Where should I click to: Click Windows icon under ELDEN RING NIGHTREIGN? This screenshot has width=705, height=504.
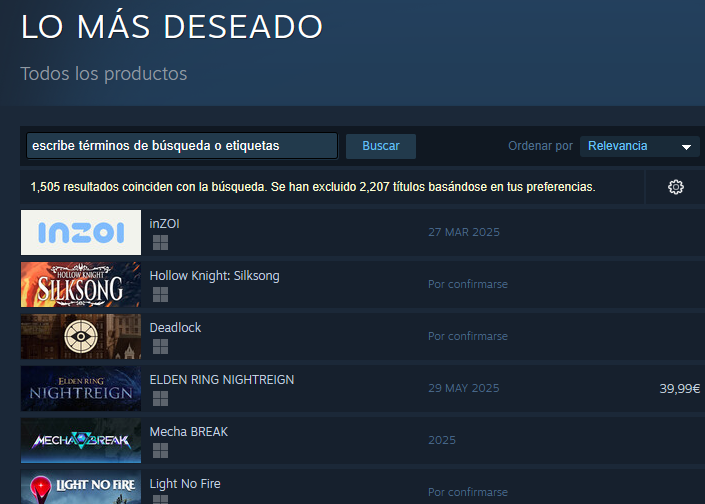tap(161, 399)
